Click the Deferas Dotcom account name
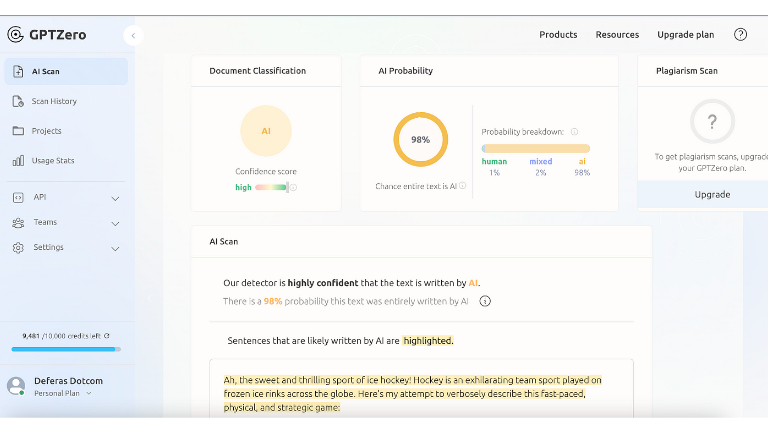This screenshot has width=768, height=432. pos(69,381)
